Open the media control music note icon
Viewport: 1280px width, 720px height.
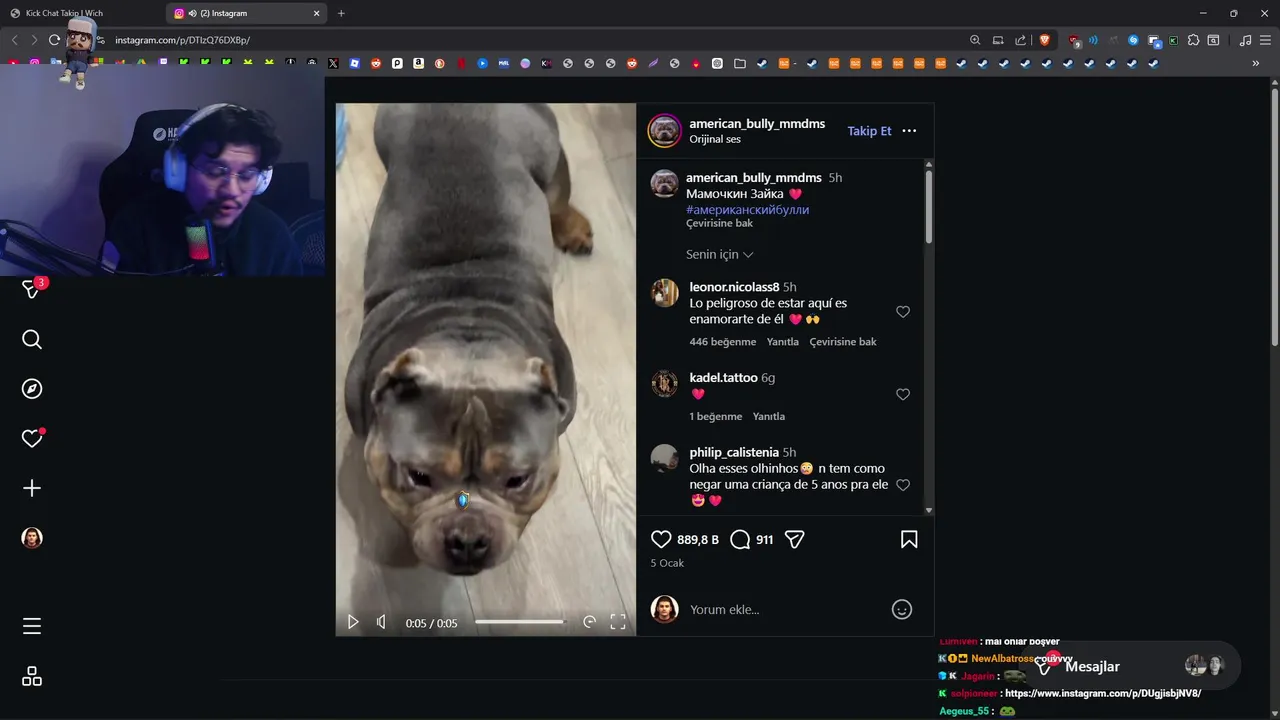pos(1245,40)
